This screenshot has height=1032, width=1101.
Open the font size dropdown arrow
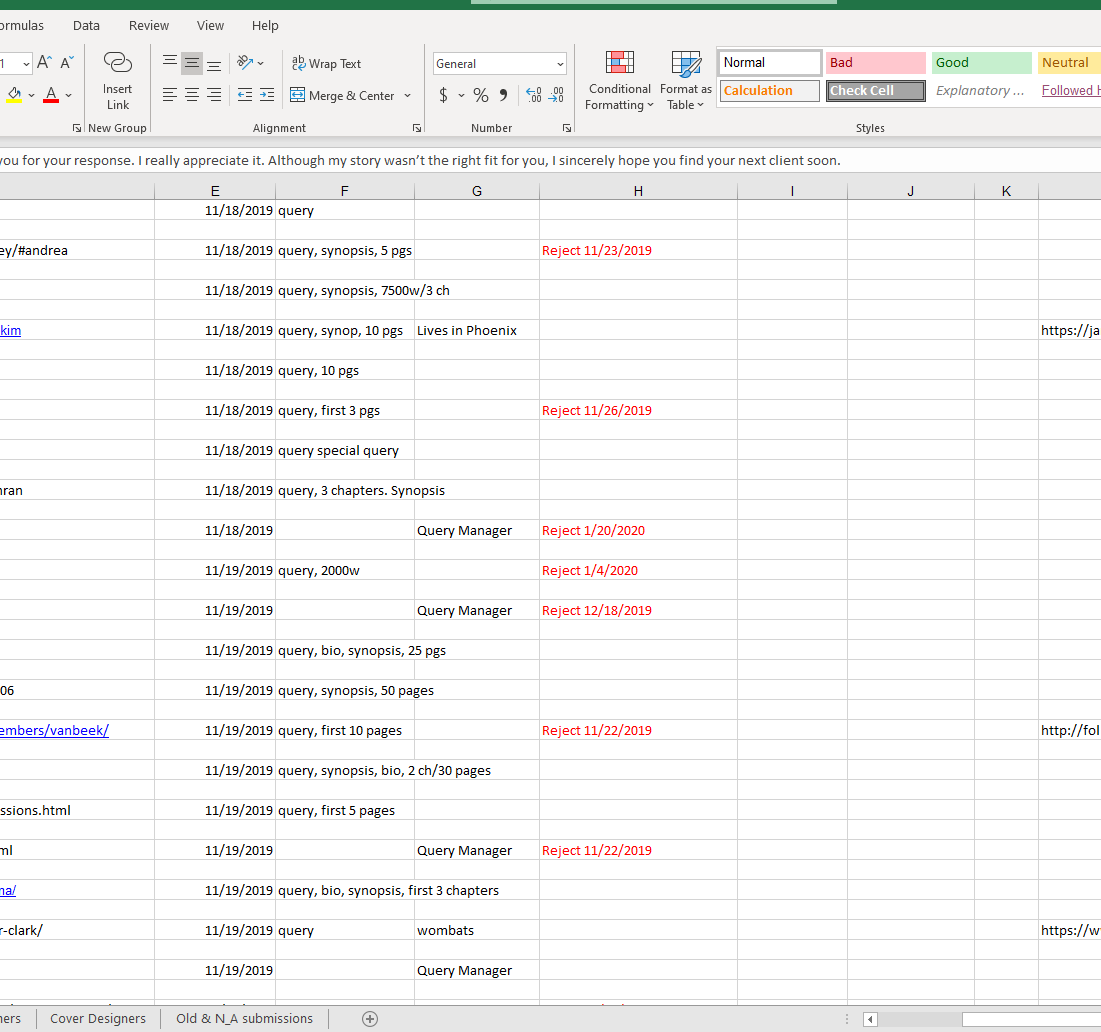(x=26, y=64)
